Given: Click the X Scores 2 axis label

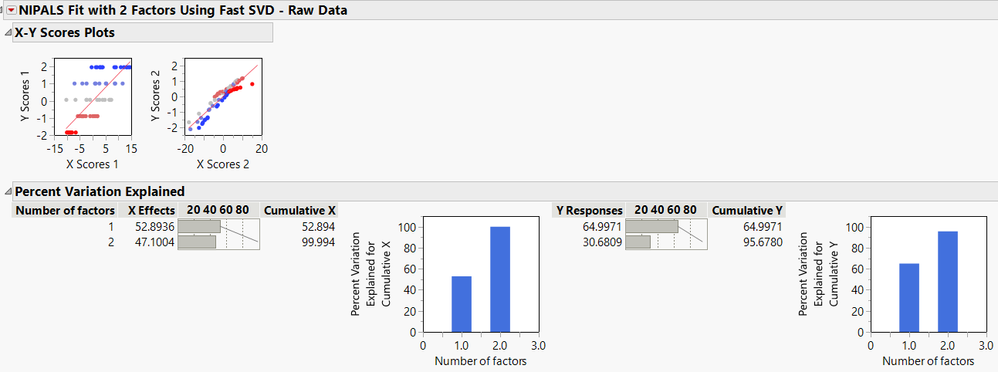Looking at the screenshot, I should (x=223, y=165).
